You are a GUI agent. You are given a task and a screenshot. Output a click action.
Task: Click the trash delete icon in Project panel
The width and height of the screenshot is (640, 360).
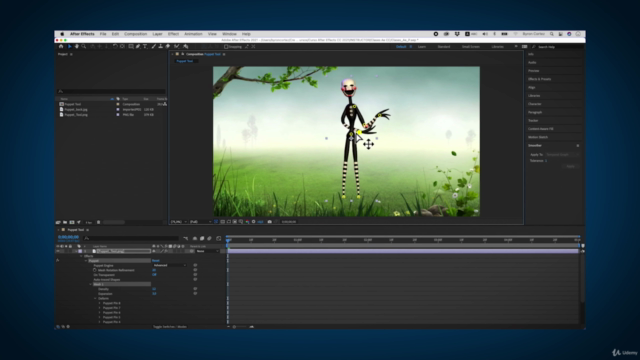(98, 222)
